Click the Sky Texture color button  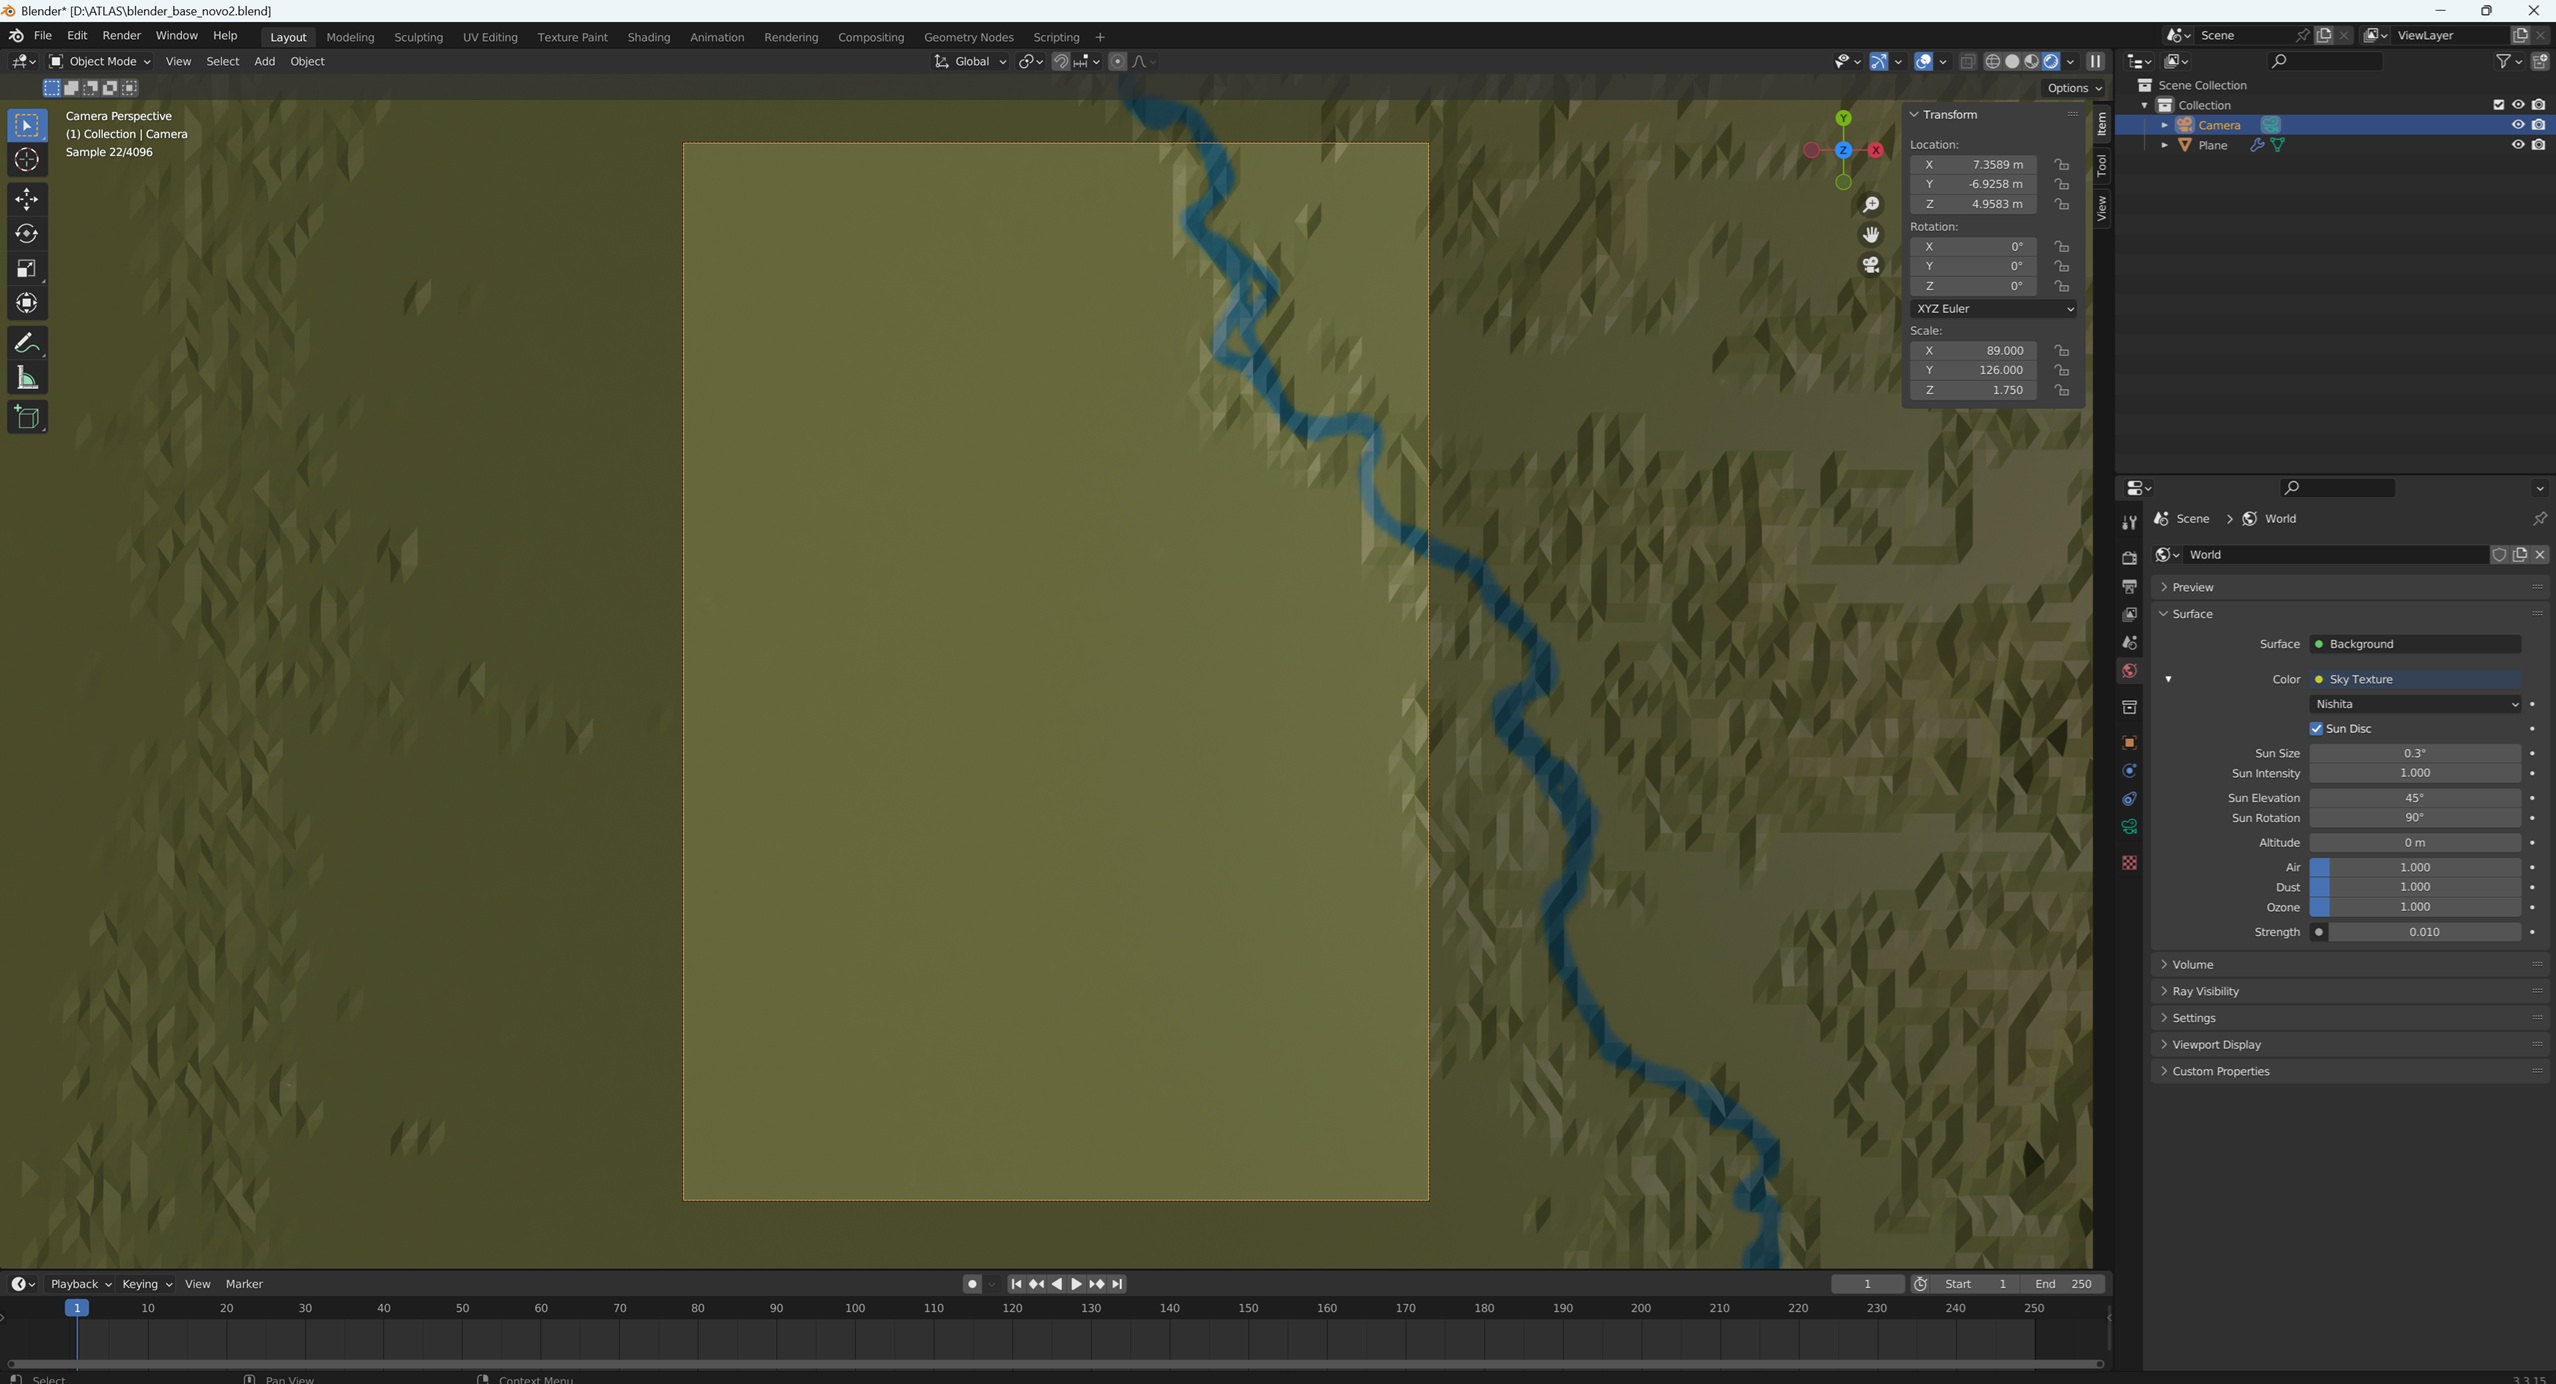(x=2414, y=680)
